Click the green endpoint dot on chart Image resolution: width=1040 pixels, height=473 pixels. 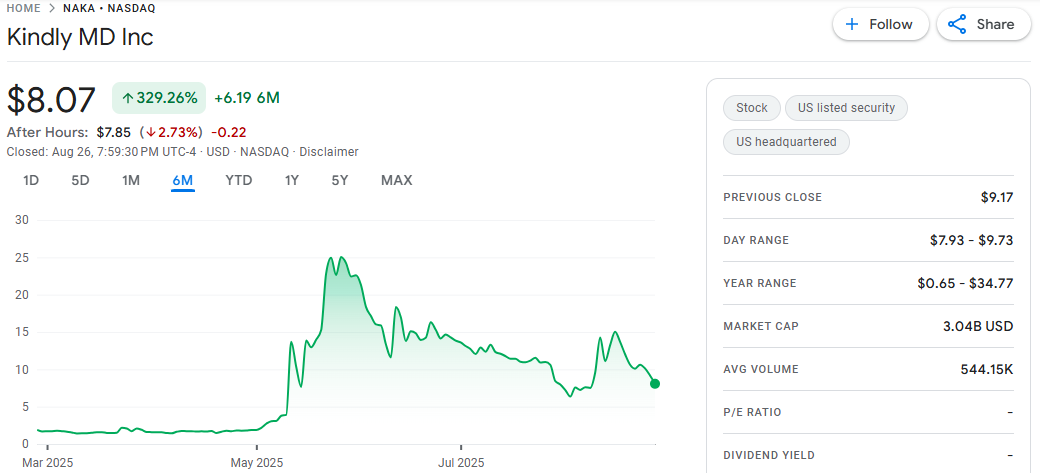point(655,383)
